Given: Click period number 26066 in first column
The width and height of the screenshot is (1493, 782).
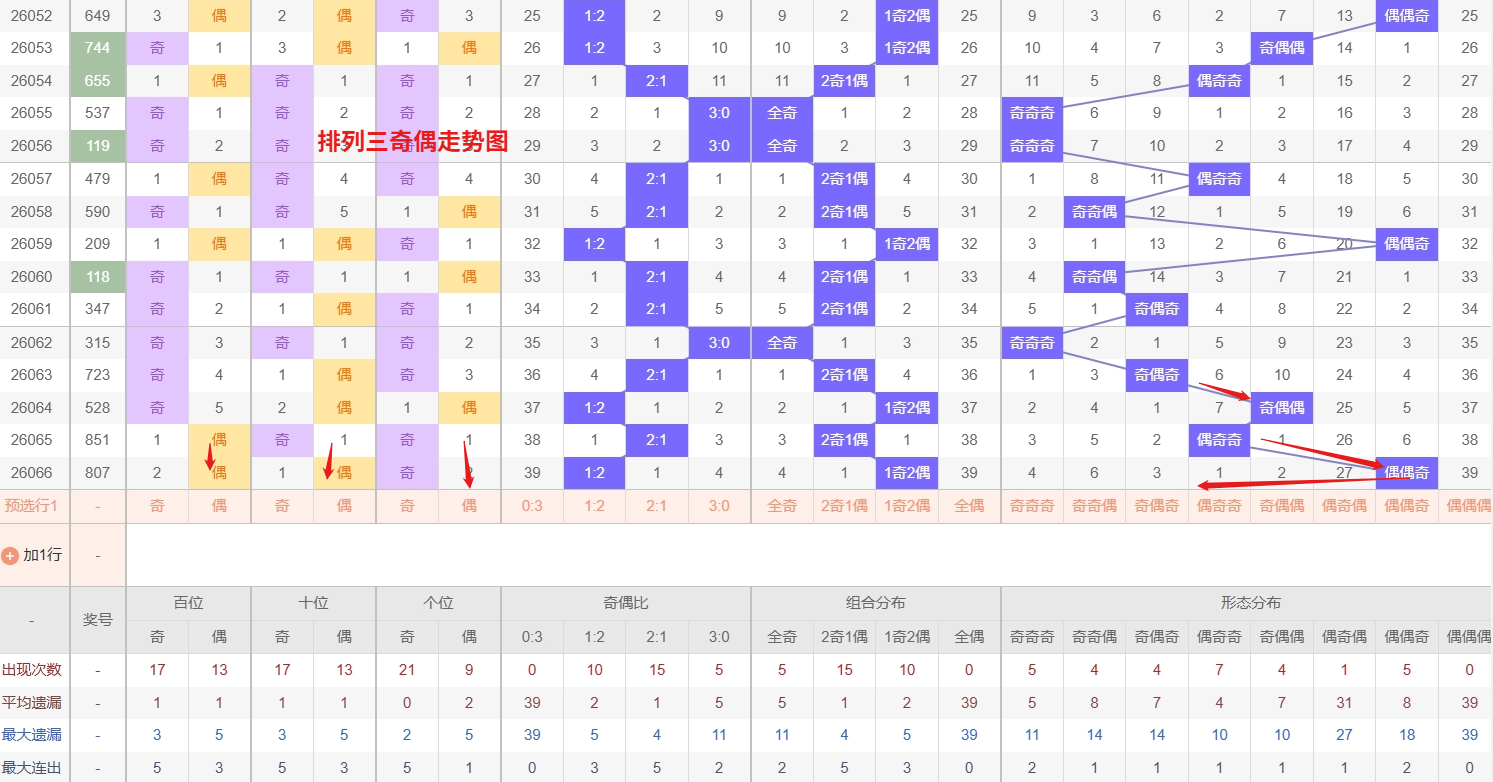Looking at the screenshot, I should tap(33, 472).
